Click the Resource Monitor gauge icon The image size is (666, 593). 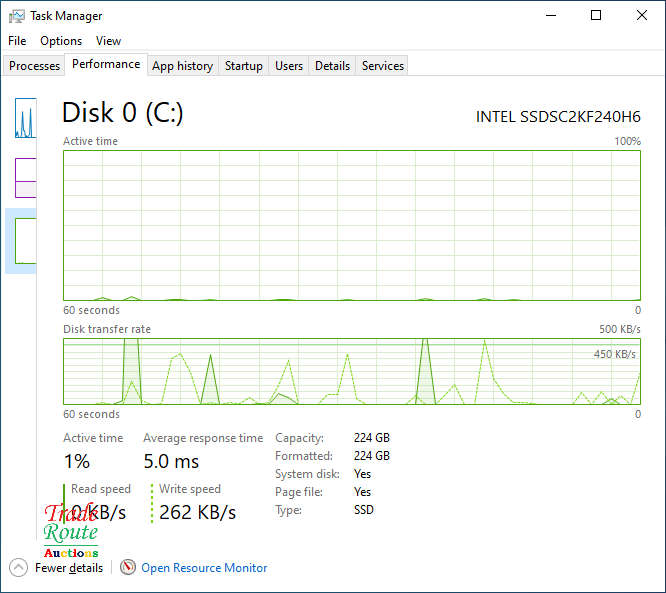coord(128,567)
